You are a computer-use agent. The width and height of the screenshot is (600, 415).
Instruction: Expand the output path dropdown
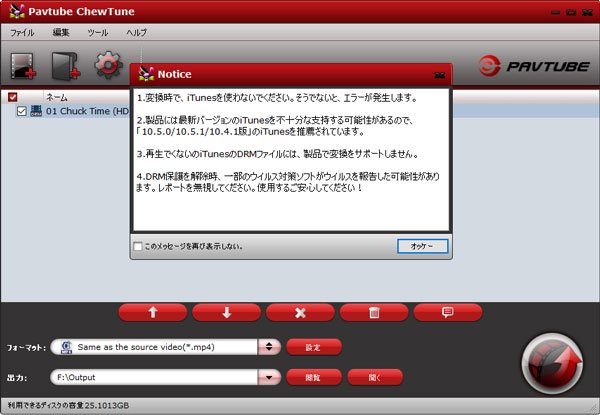(x=269, y=378)
